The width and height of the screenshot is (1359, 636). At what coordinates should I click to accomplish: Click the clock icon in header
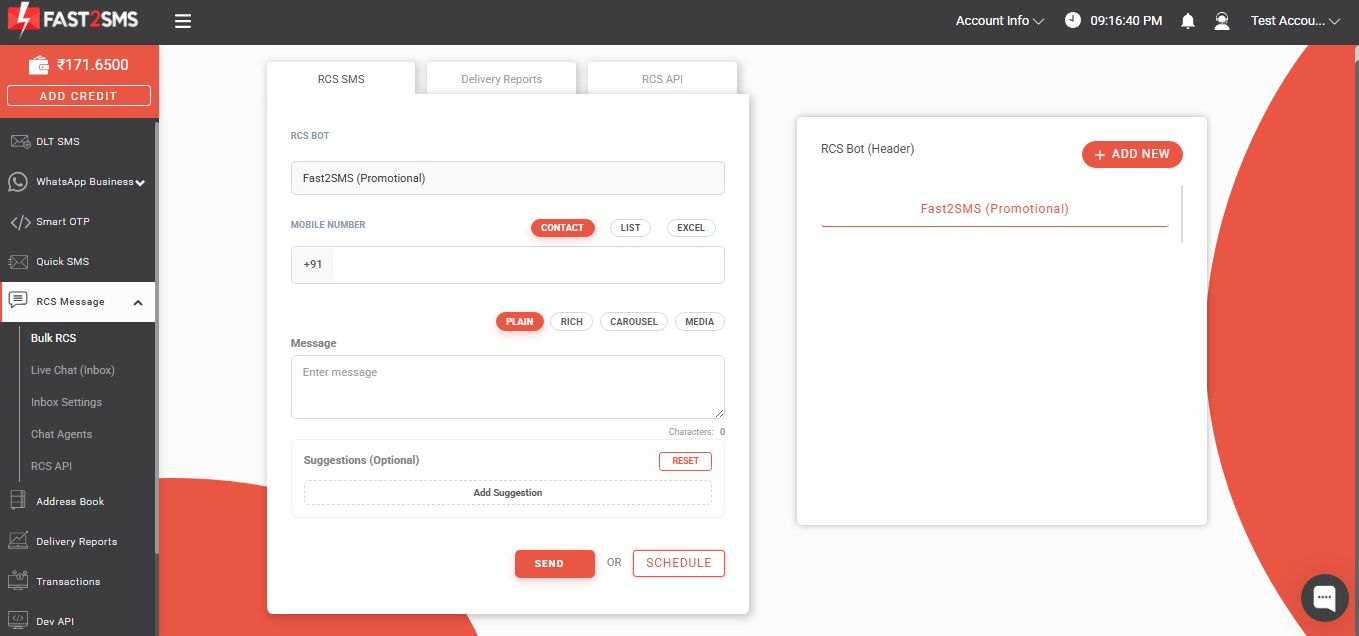pos(1073,20)
